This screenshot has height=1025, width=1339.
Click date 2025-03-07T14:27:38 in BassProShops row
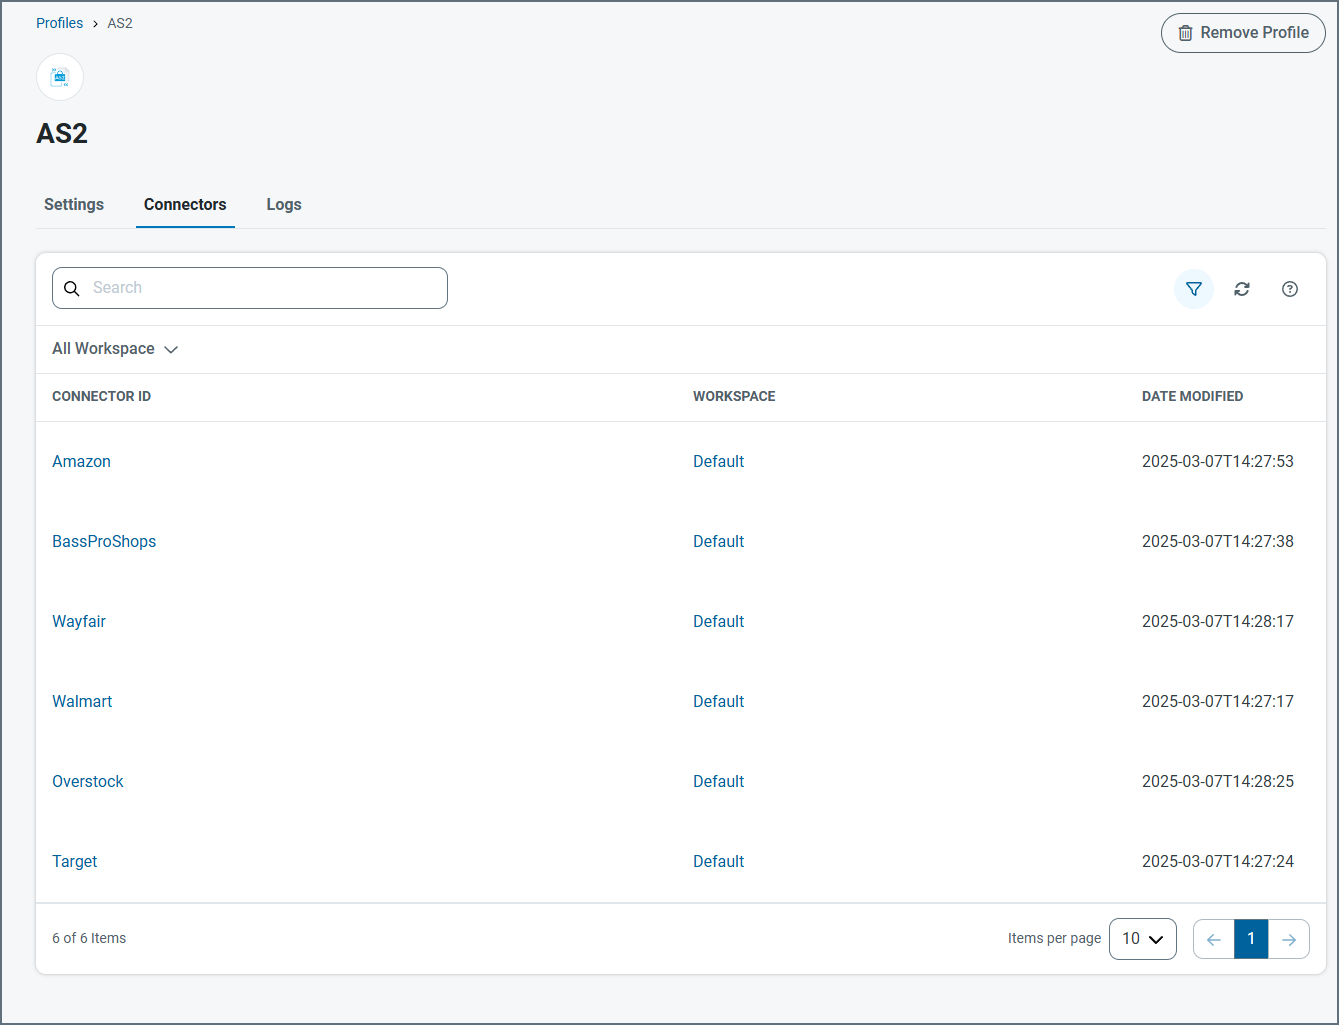pos(1217,541)
